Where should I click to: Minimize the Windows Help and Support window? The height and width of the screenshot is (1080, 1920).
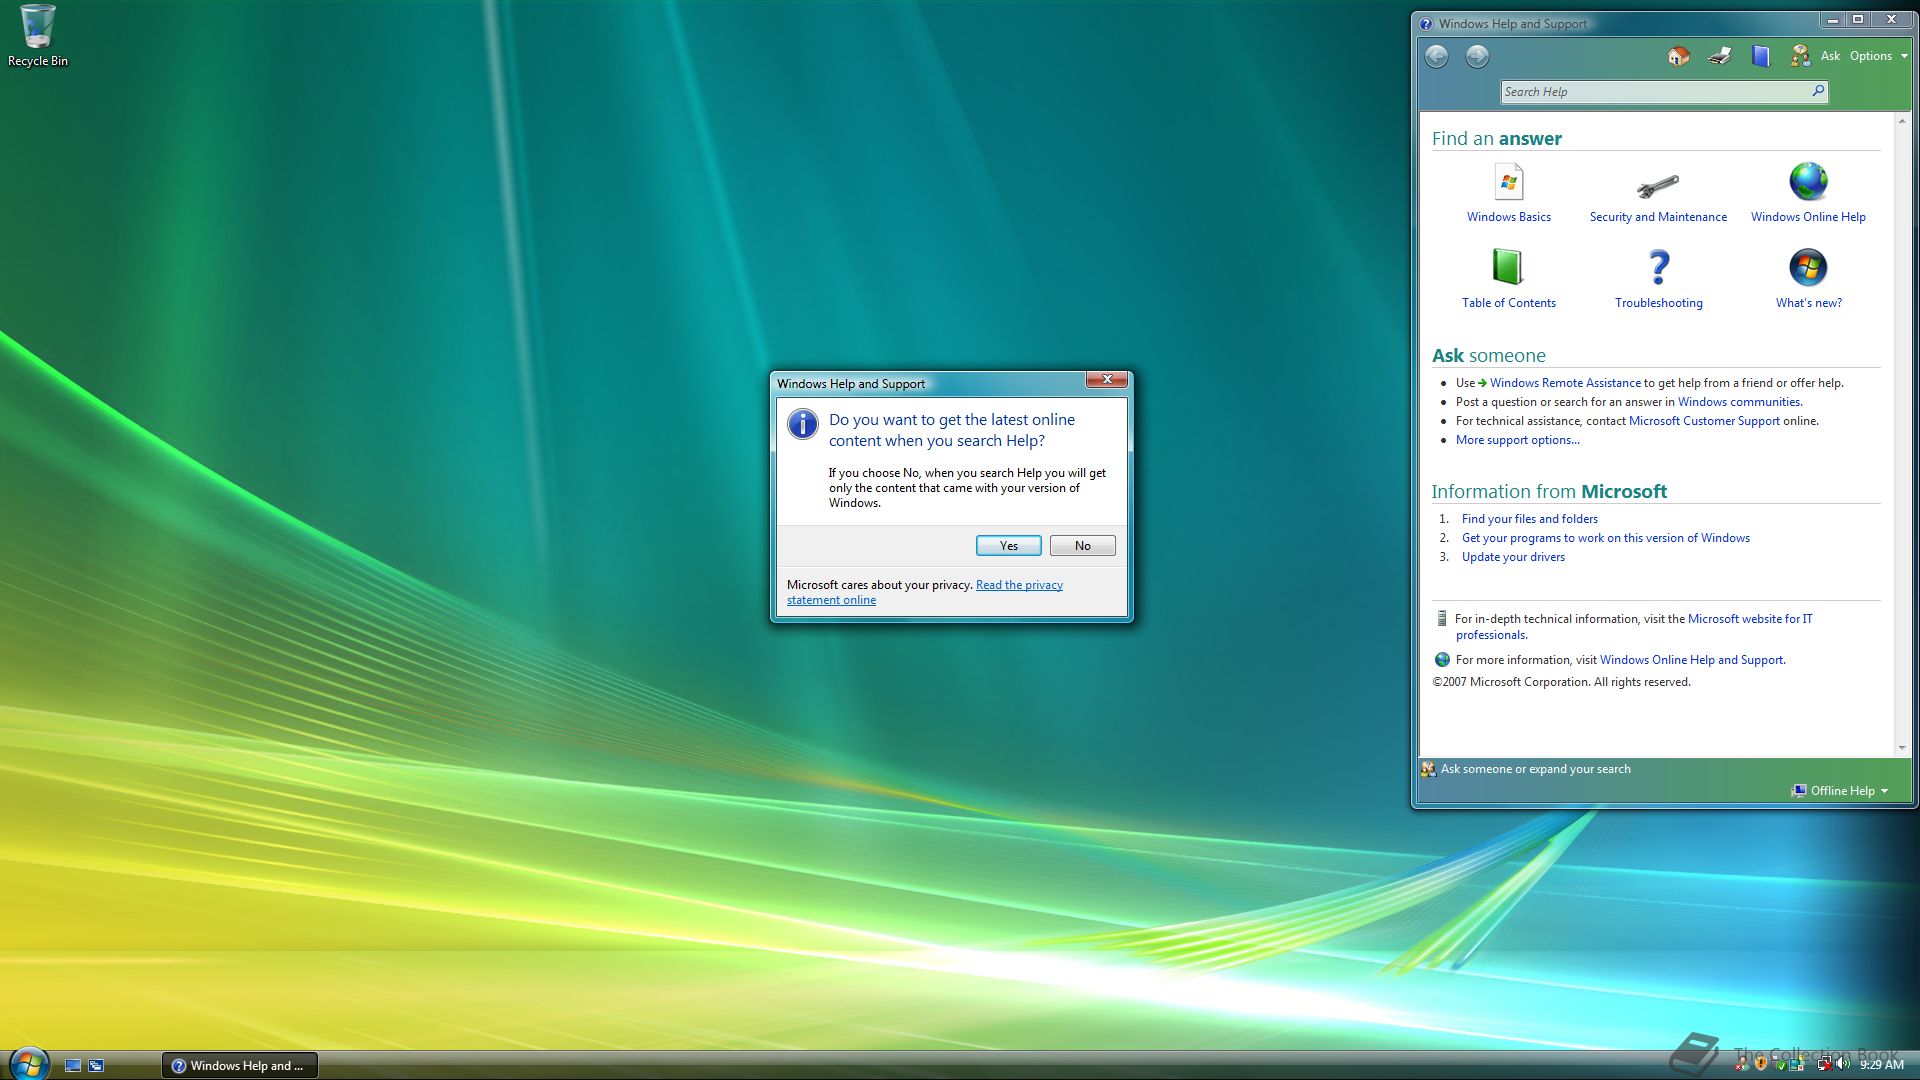point(1832,19)
